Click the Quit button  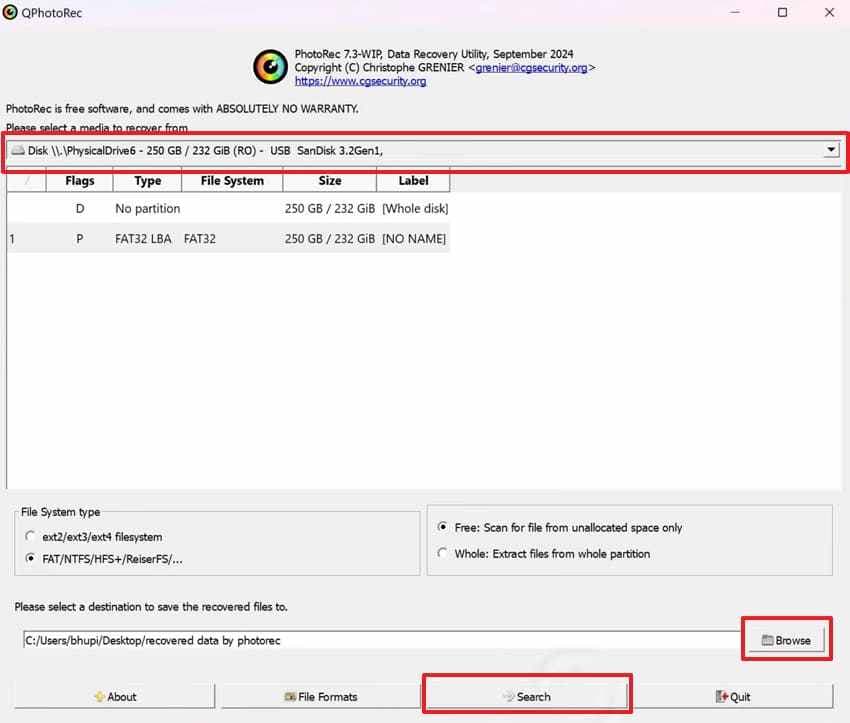coord(733,696)
